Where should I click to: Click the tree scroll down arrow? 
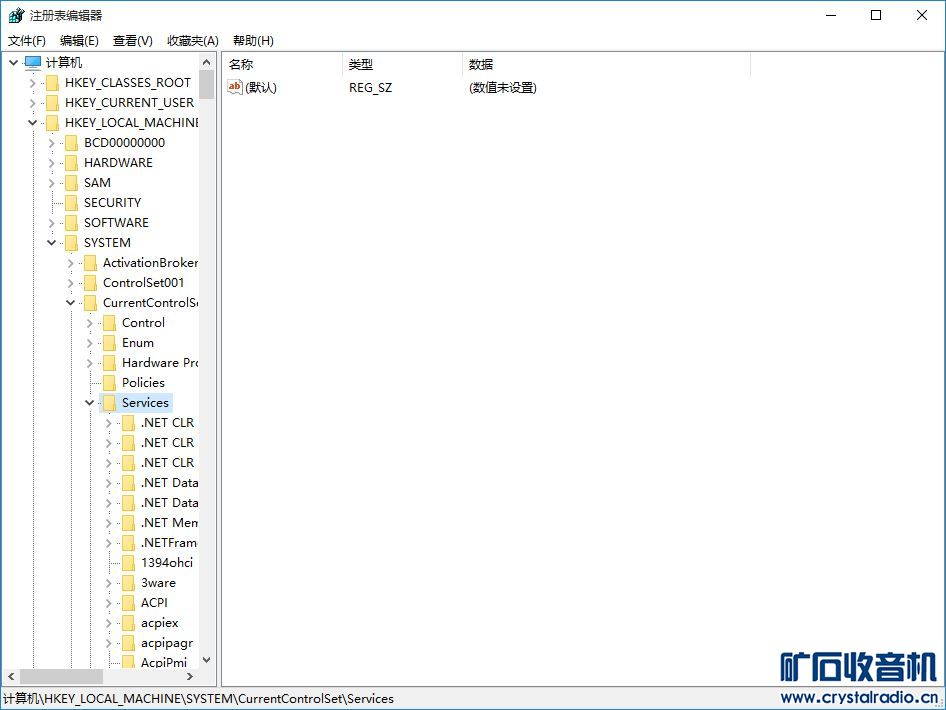tap(206, 660)
